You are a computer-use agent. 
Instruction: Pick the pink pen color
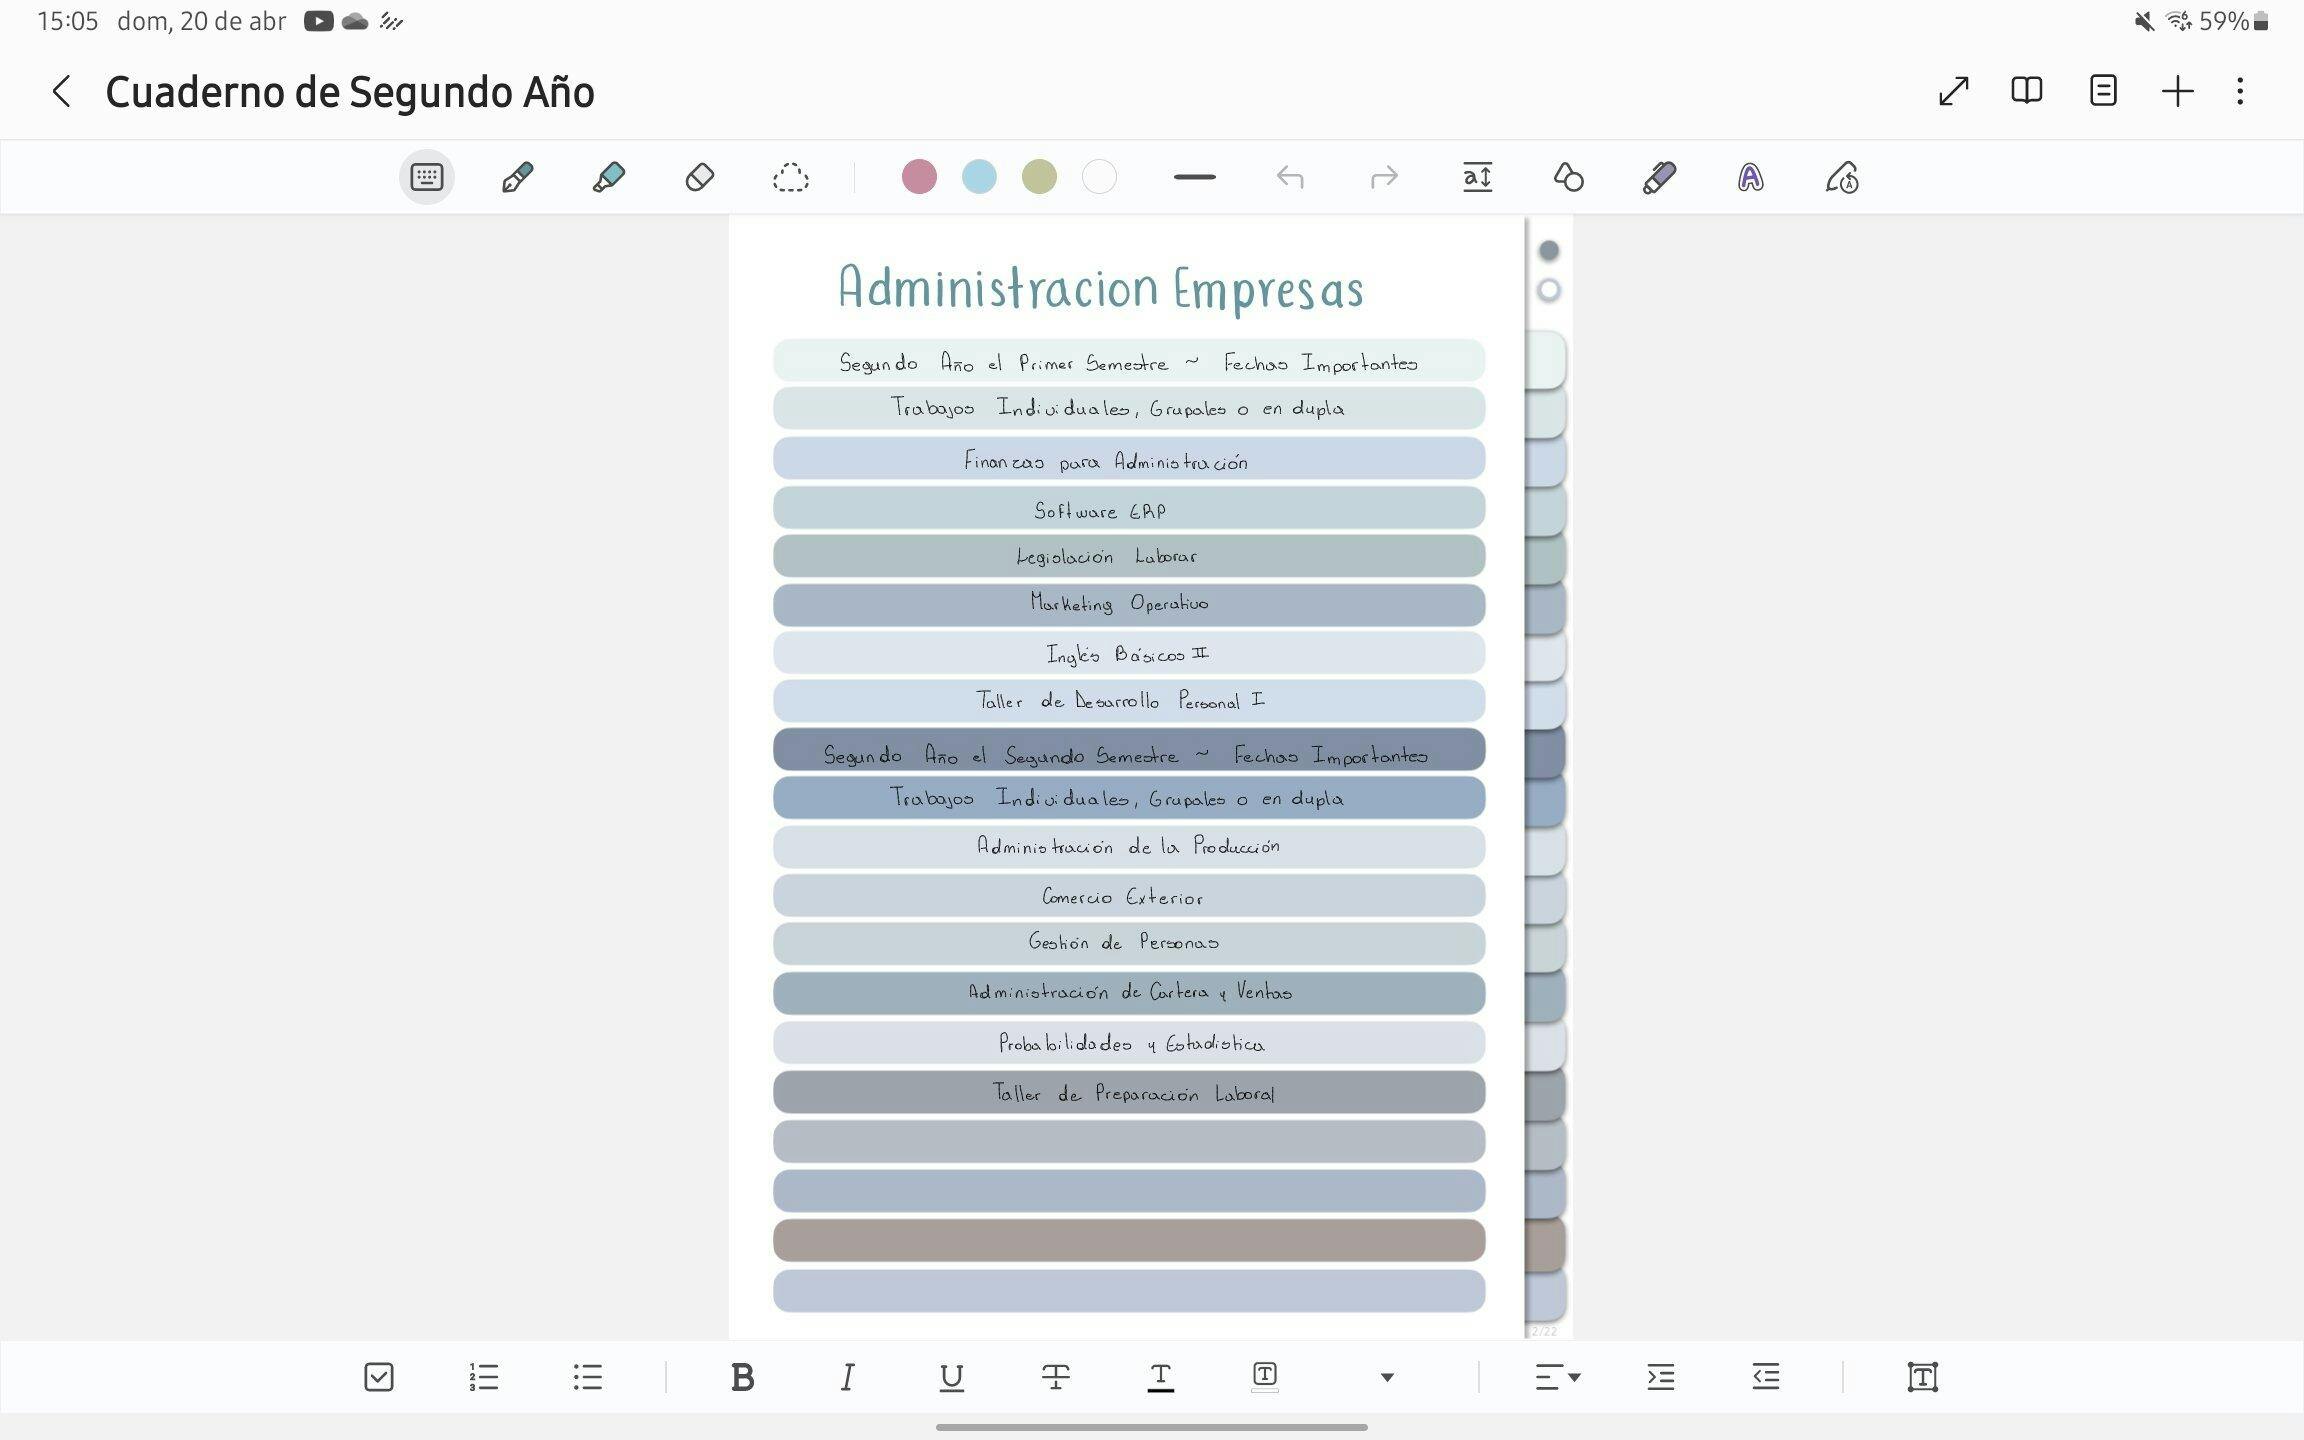coord(919,177)
